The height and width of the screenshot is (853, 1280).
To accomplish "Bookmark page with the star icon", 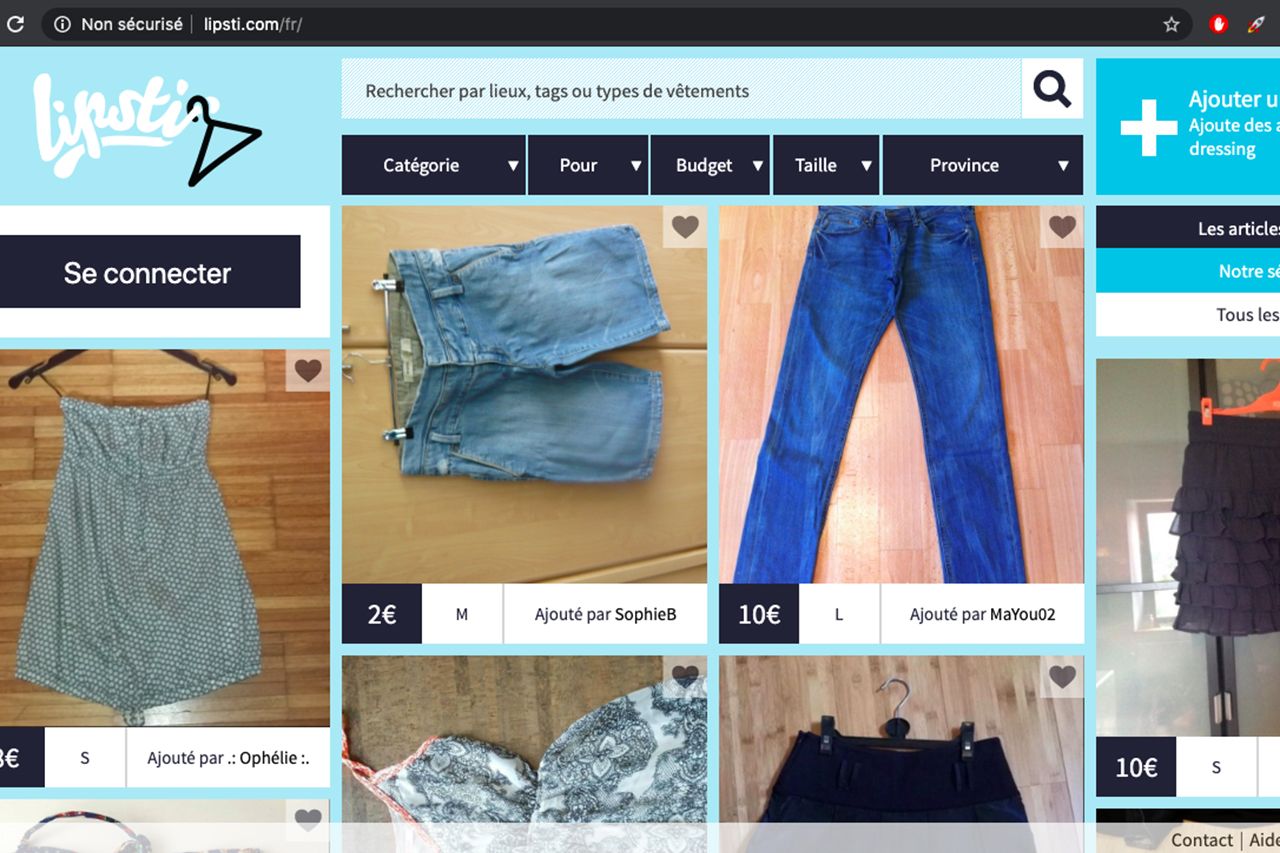I will 1171,24.
